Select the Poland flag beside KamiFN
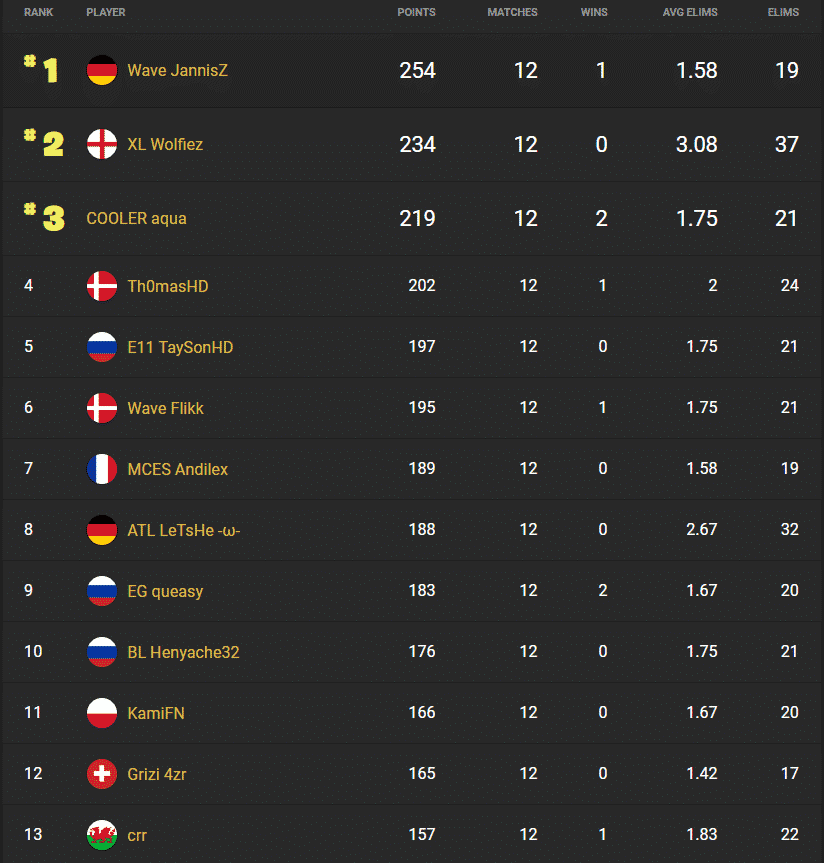 coord(101,712)
